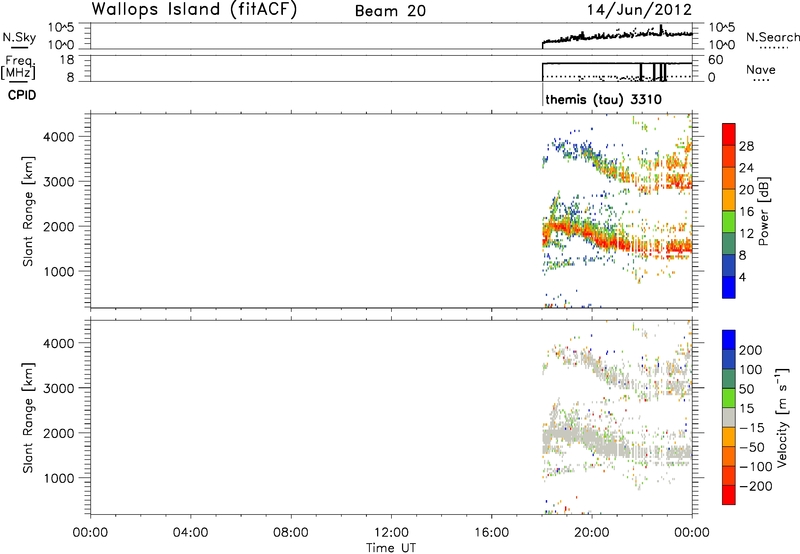Click the '20:00' time tick label
800x554 pixels.
point(591,533)
